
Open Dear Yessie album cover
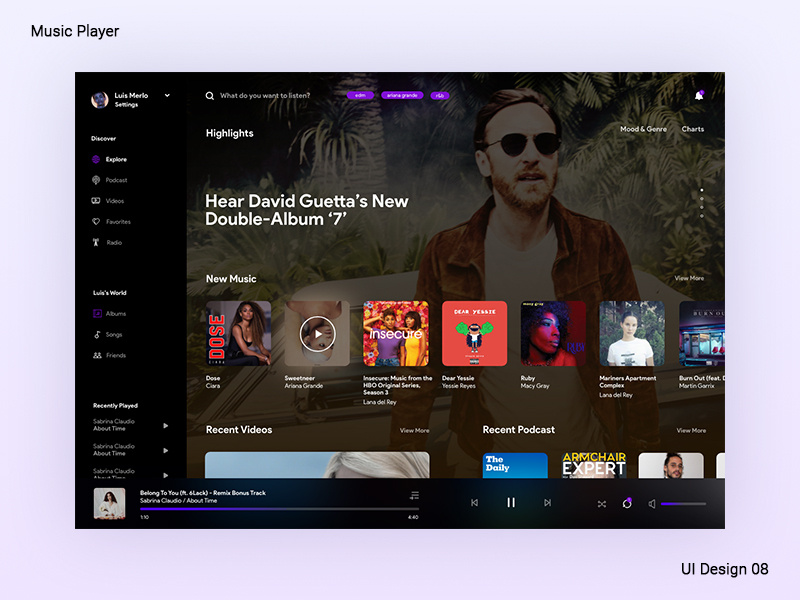pyautogui.click(x=474, y=333)
